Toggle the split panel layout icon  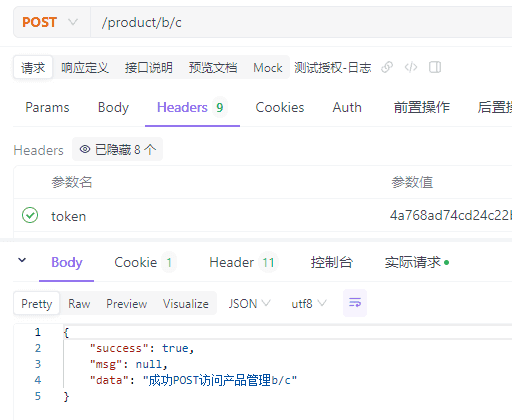[435, 67]
